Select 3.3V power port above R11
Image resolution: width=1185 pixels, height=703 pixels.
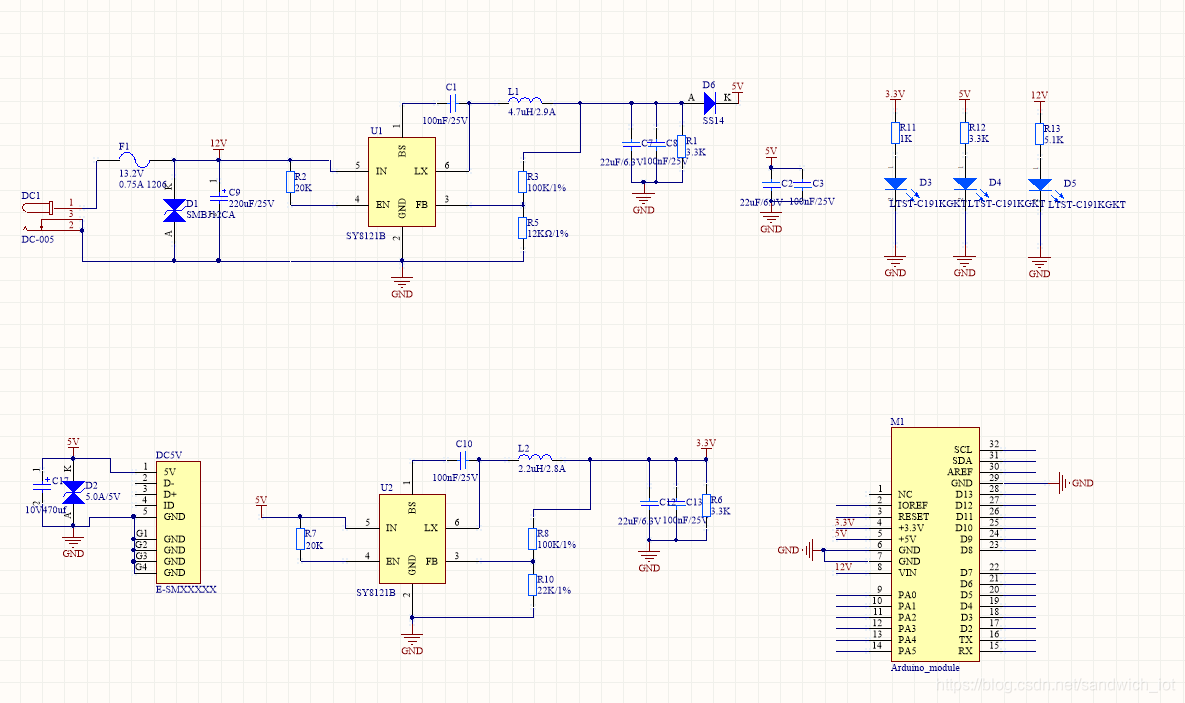click(x=895, y=98)
